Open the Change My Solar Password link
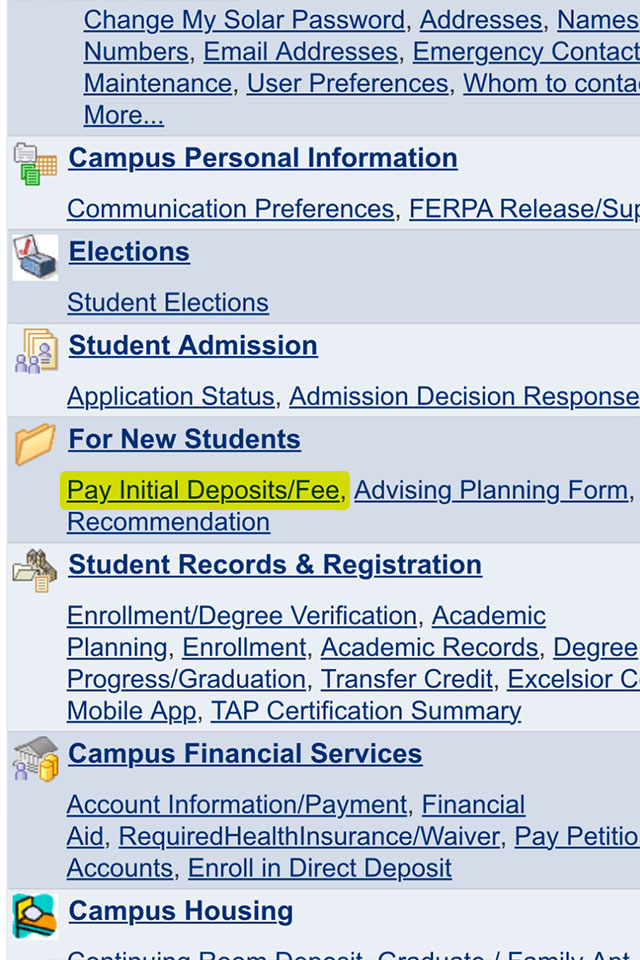Viewport: 640px width, 960px height. (x=244, y=20)
